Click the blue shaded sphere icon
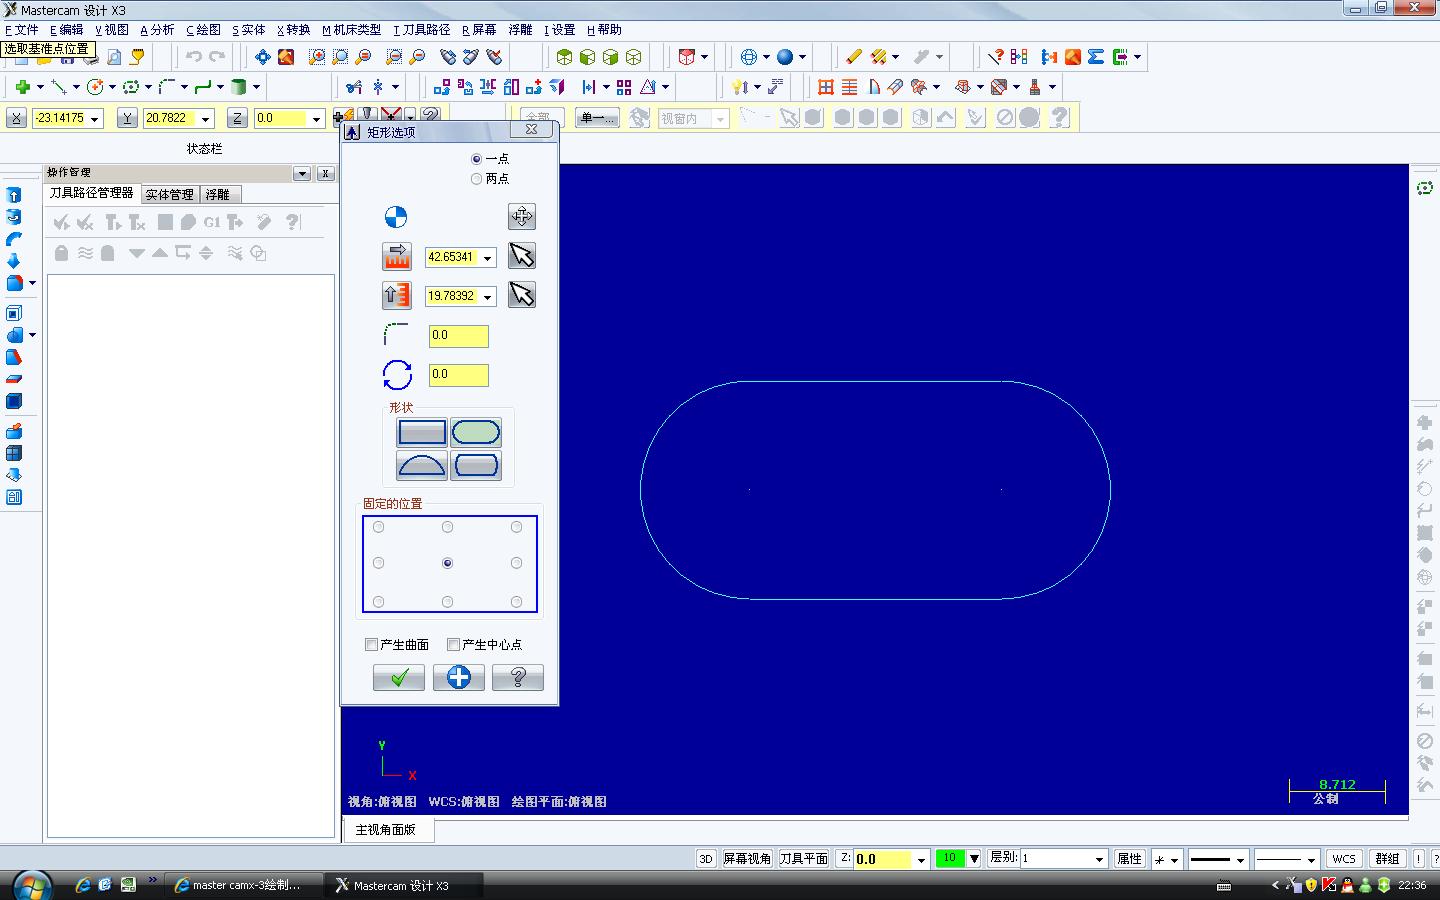 pyautogui.click(x=785, y=57)
